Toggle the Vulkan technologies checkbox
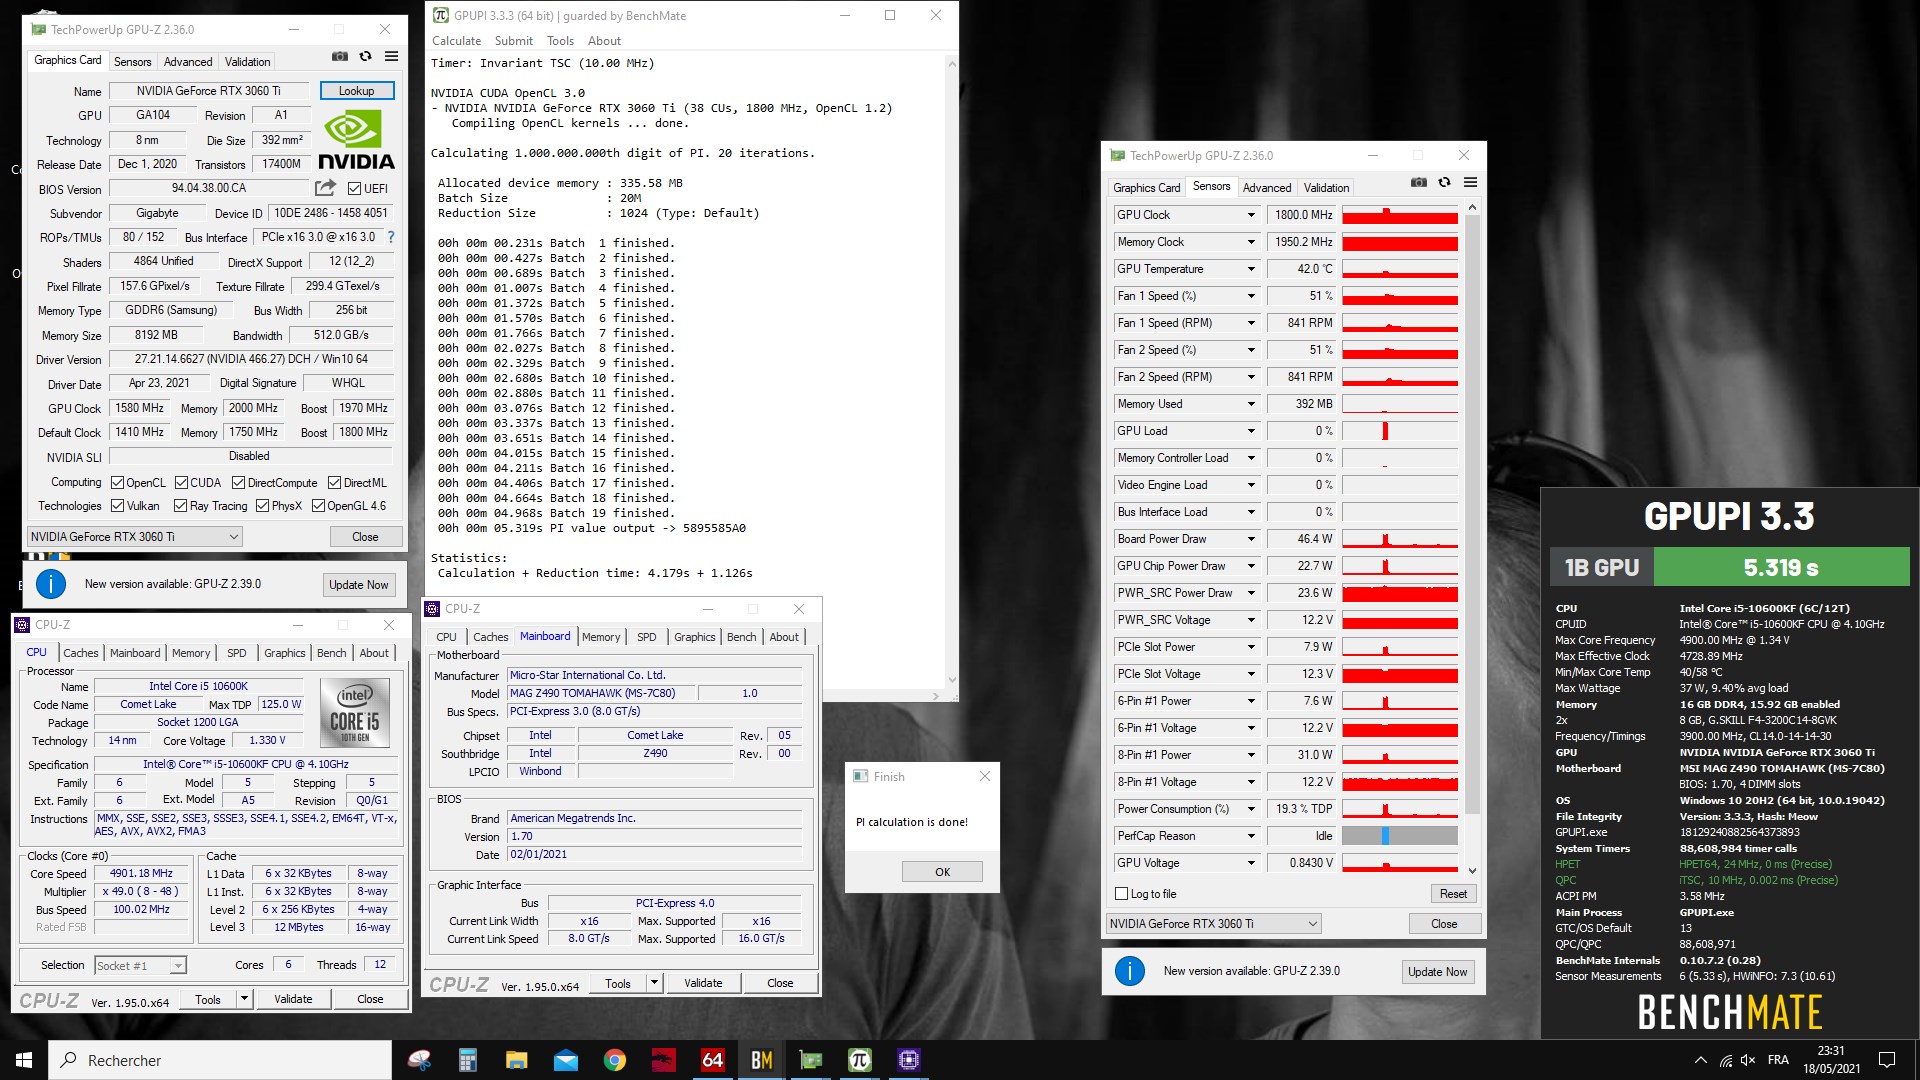Viewport: 1920px width, 1080px height. pos(118,506)
